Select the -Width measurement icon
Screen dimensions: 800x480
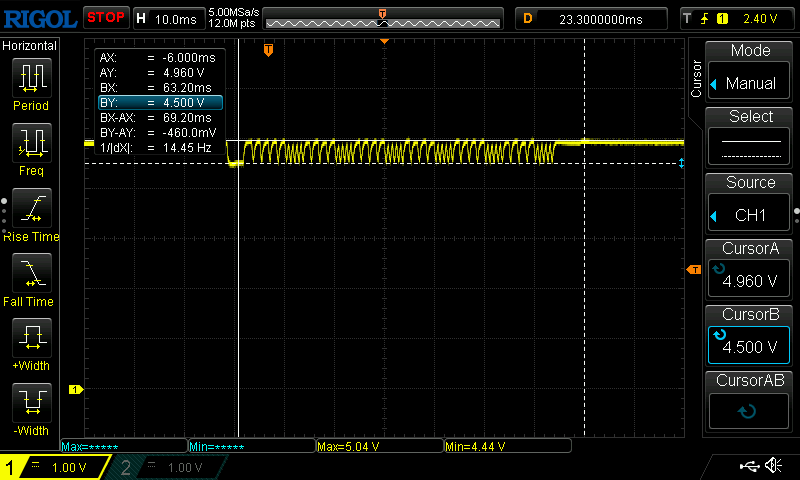32,402
